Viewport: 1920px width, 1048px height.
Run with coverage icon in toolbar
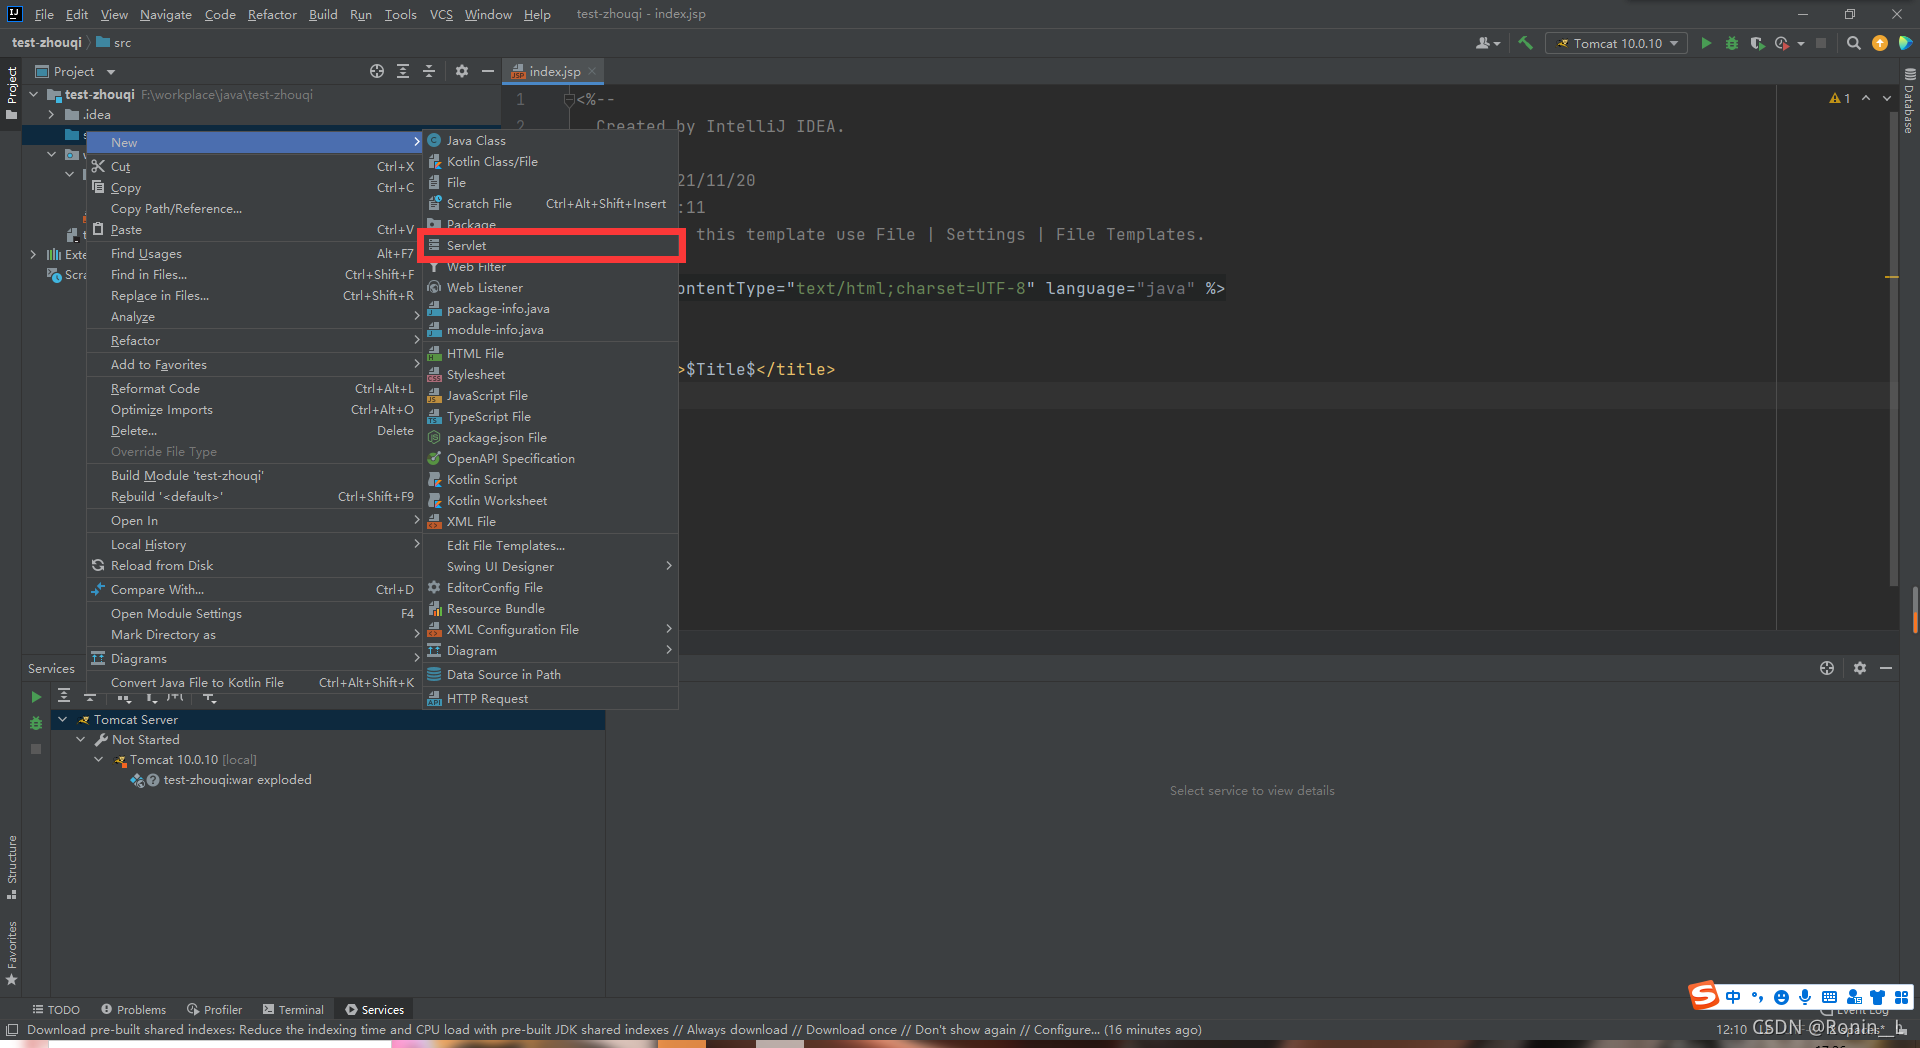click(1757, 43)
